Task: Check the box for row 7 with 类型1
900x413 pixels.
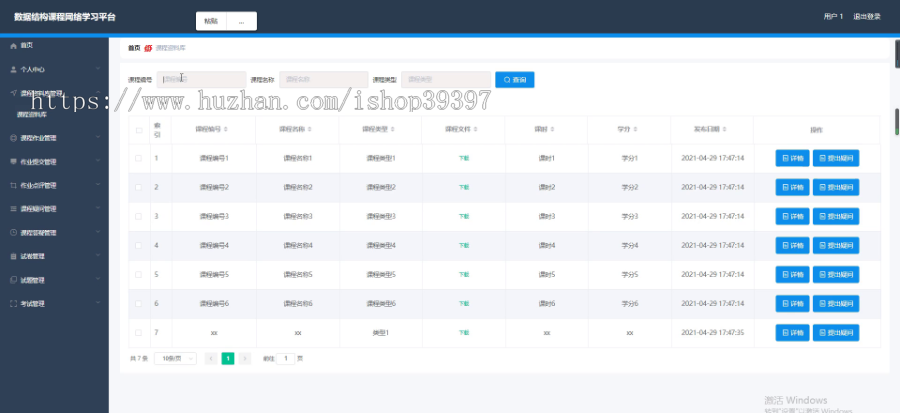Action: pyautogui.click(x=138, y=332)
